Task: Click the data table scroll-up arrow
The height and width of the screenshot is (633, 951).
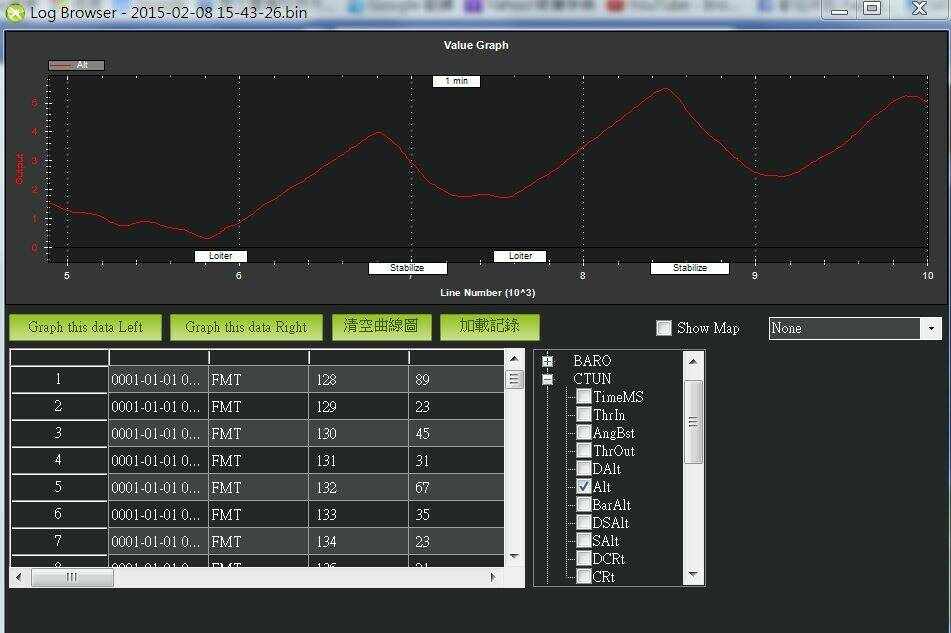Action: click(514, 359)
